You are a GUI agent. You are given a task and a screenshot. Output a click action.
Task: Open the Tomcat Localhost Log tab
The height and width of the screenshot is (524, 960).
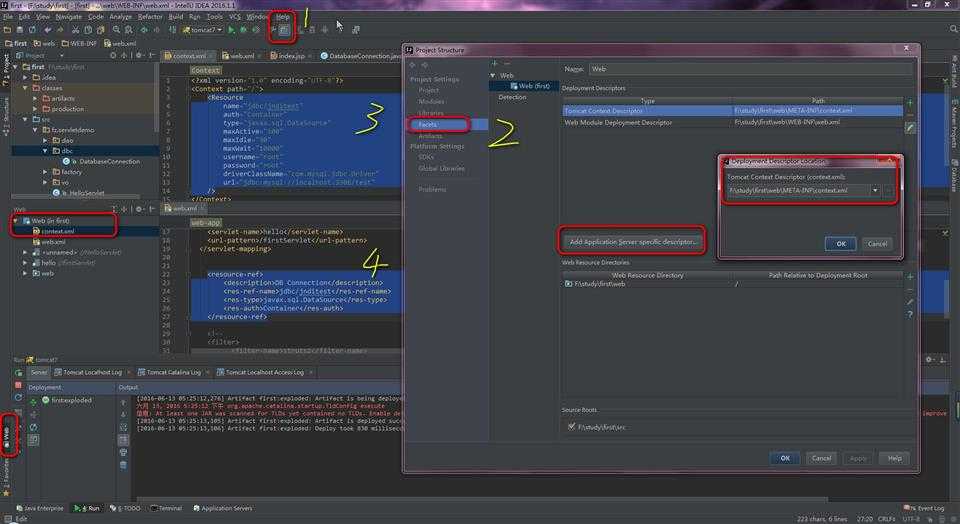(x=92, y=372)
